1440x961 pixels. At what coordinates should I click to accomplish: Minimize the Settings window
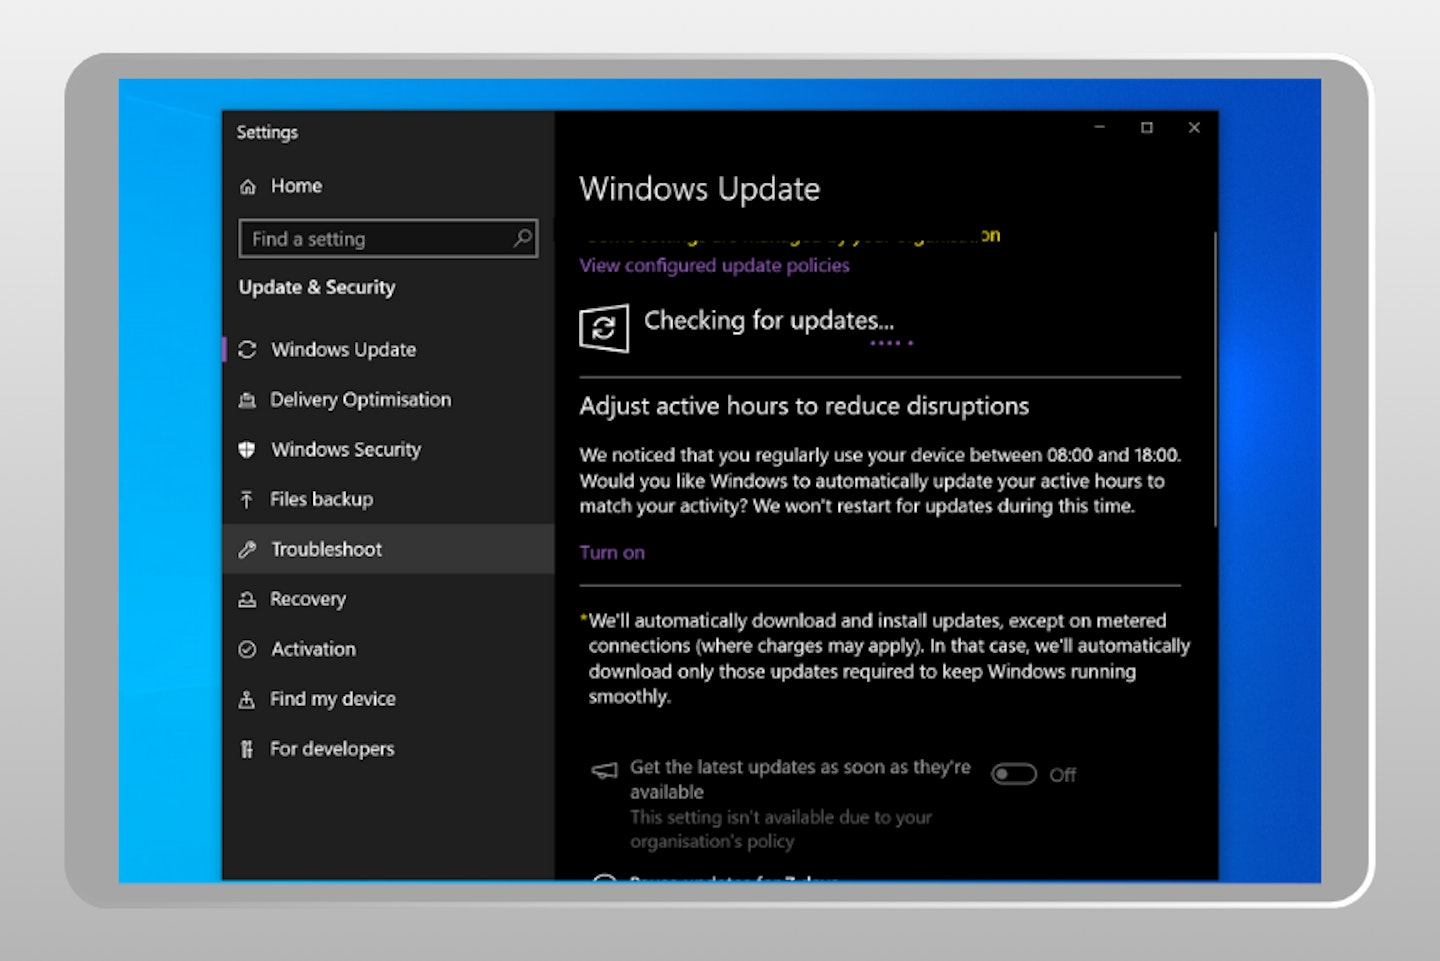(x=1099, y=127)
